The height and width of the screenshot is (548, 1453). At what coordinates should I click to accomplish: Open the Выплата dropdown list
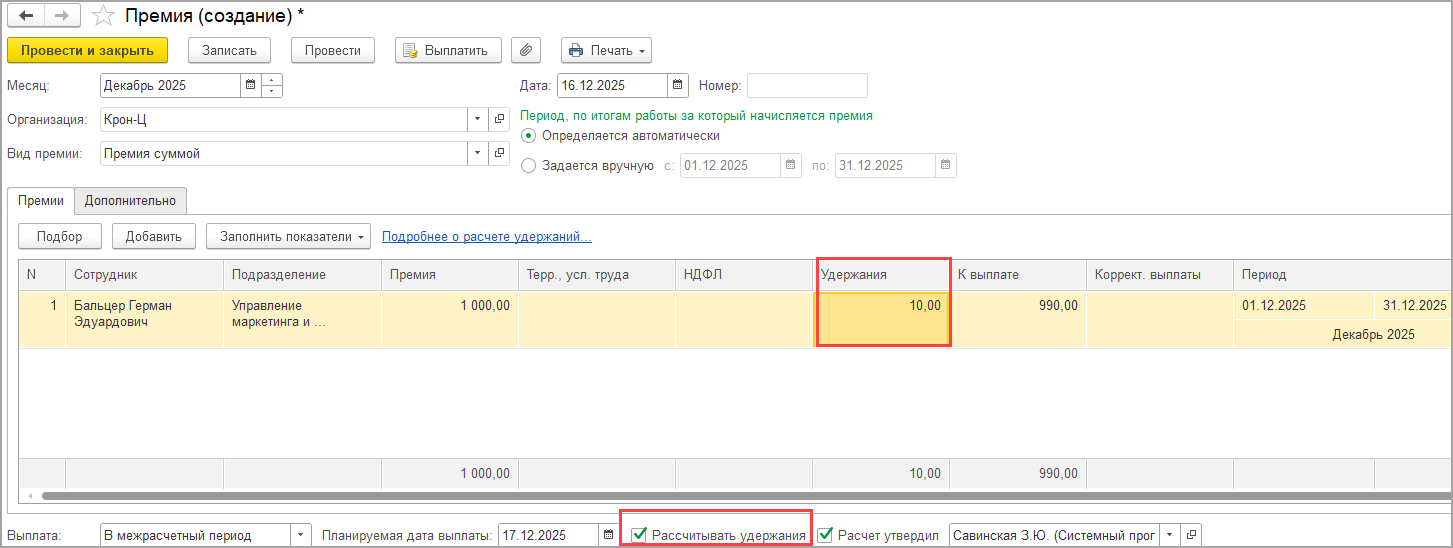pos(301,536)
